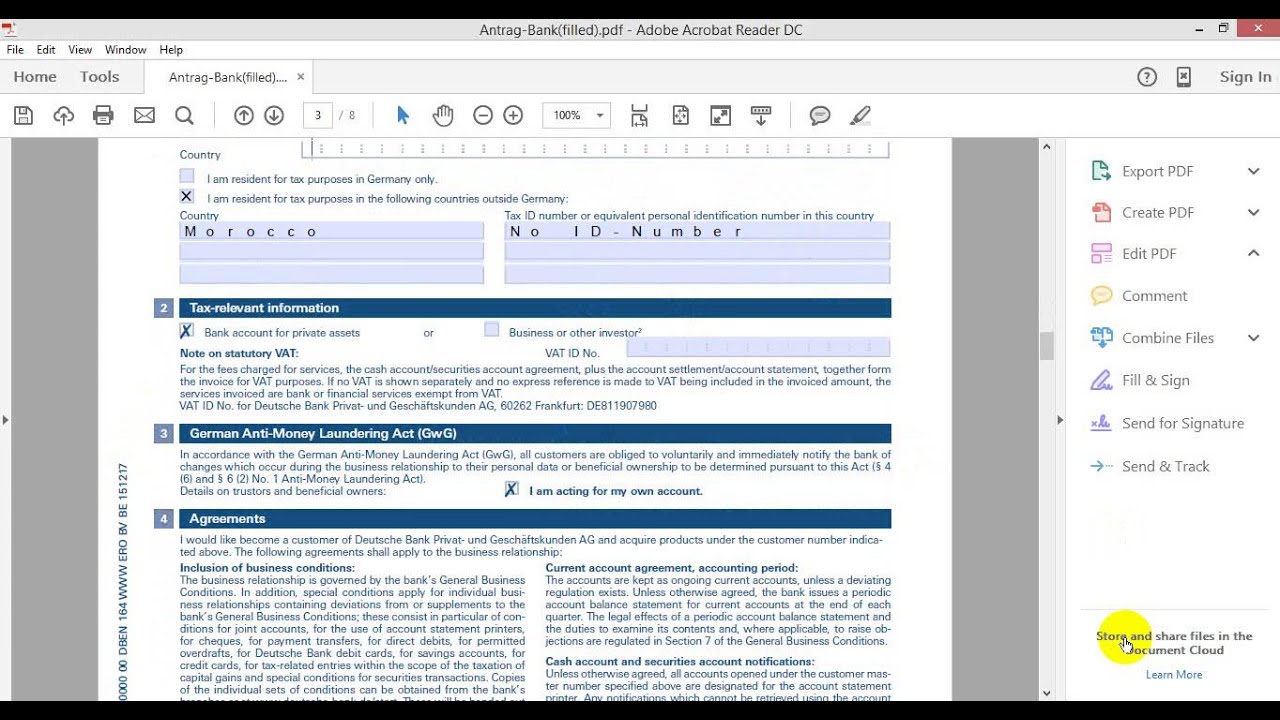Click the Morocco country field

pos(331,231)
